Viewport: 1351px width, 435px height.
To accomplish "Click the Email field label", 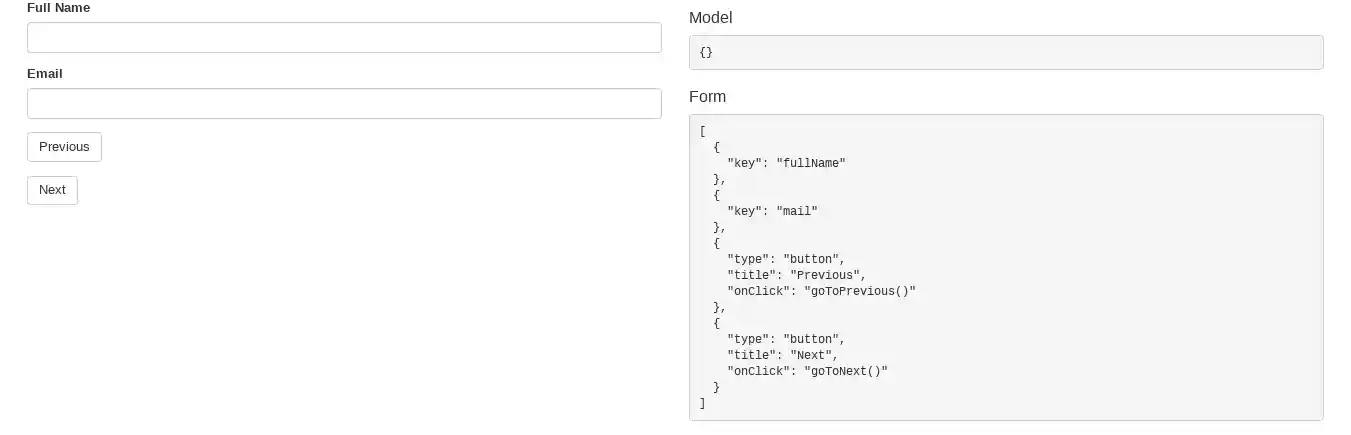I will [45, 74].
